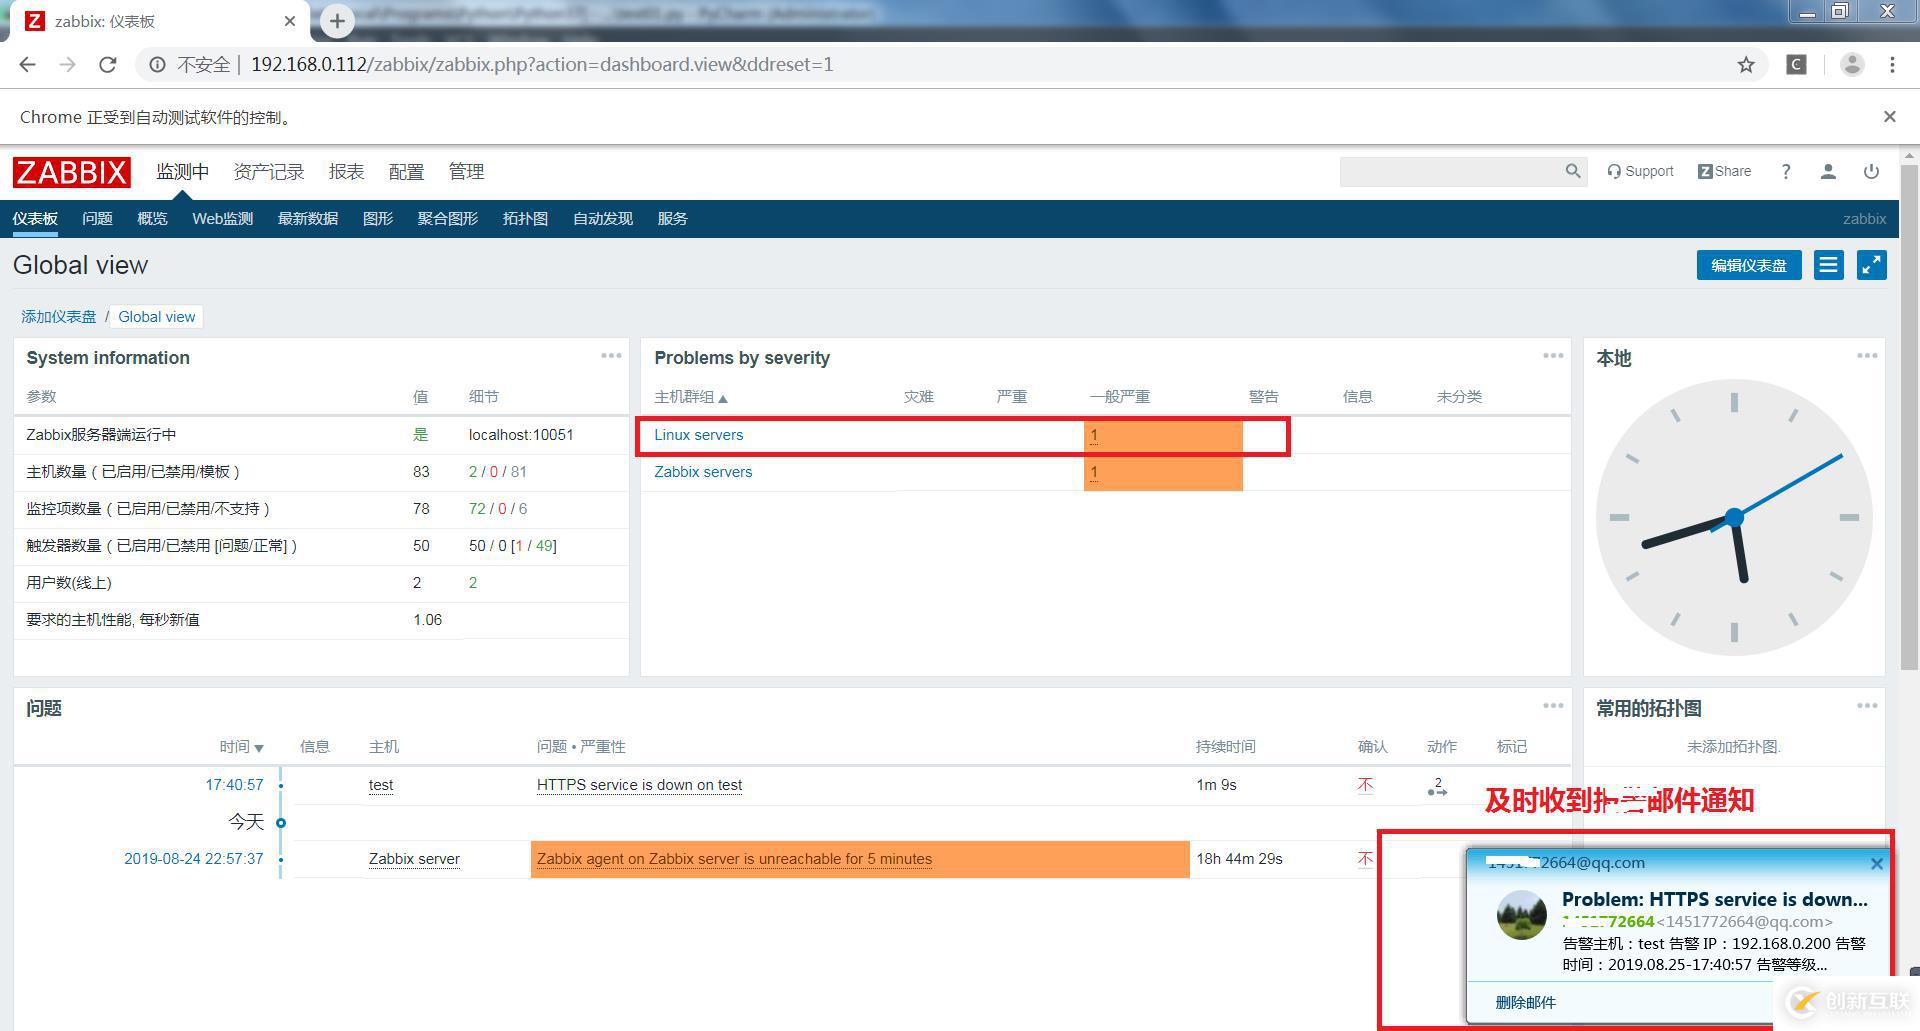Open System information widget options menu
Viewport: 1920px width, 1031px height.
(611, 356)
